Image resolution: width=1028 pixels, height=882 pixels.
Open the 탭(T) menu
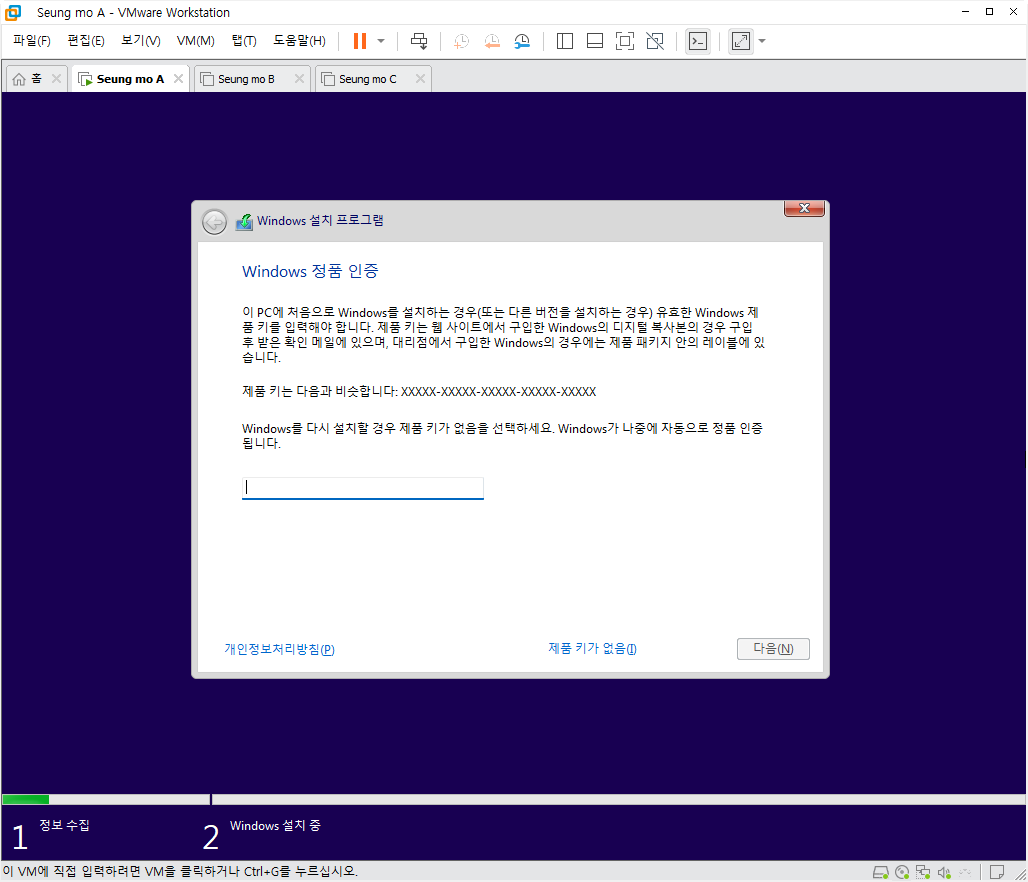(244, 41)
